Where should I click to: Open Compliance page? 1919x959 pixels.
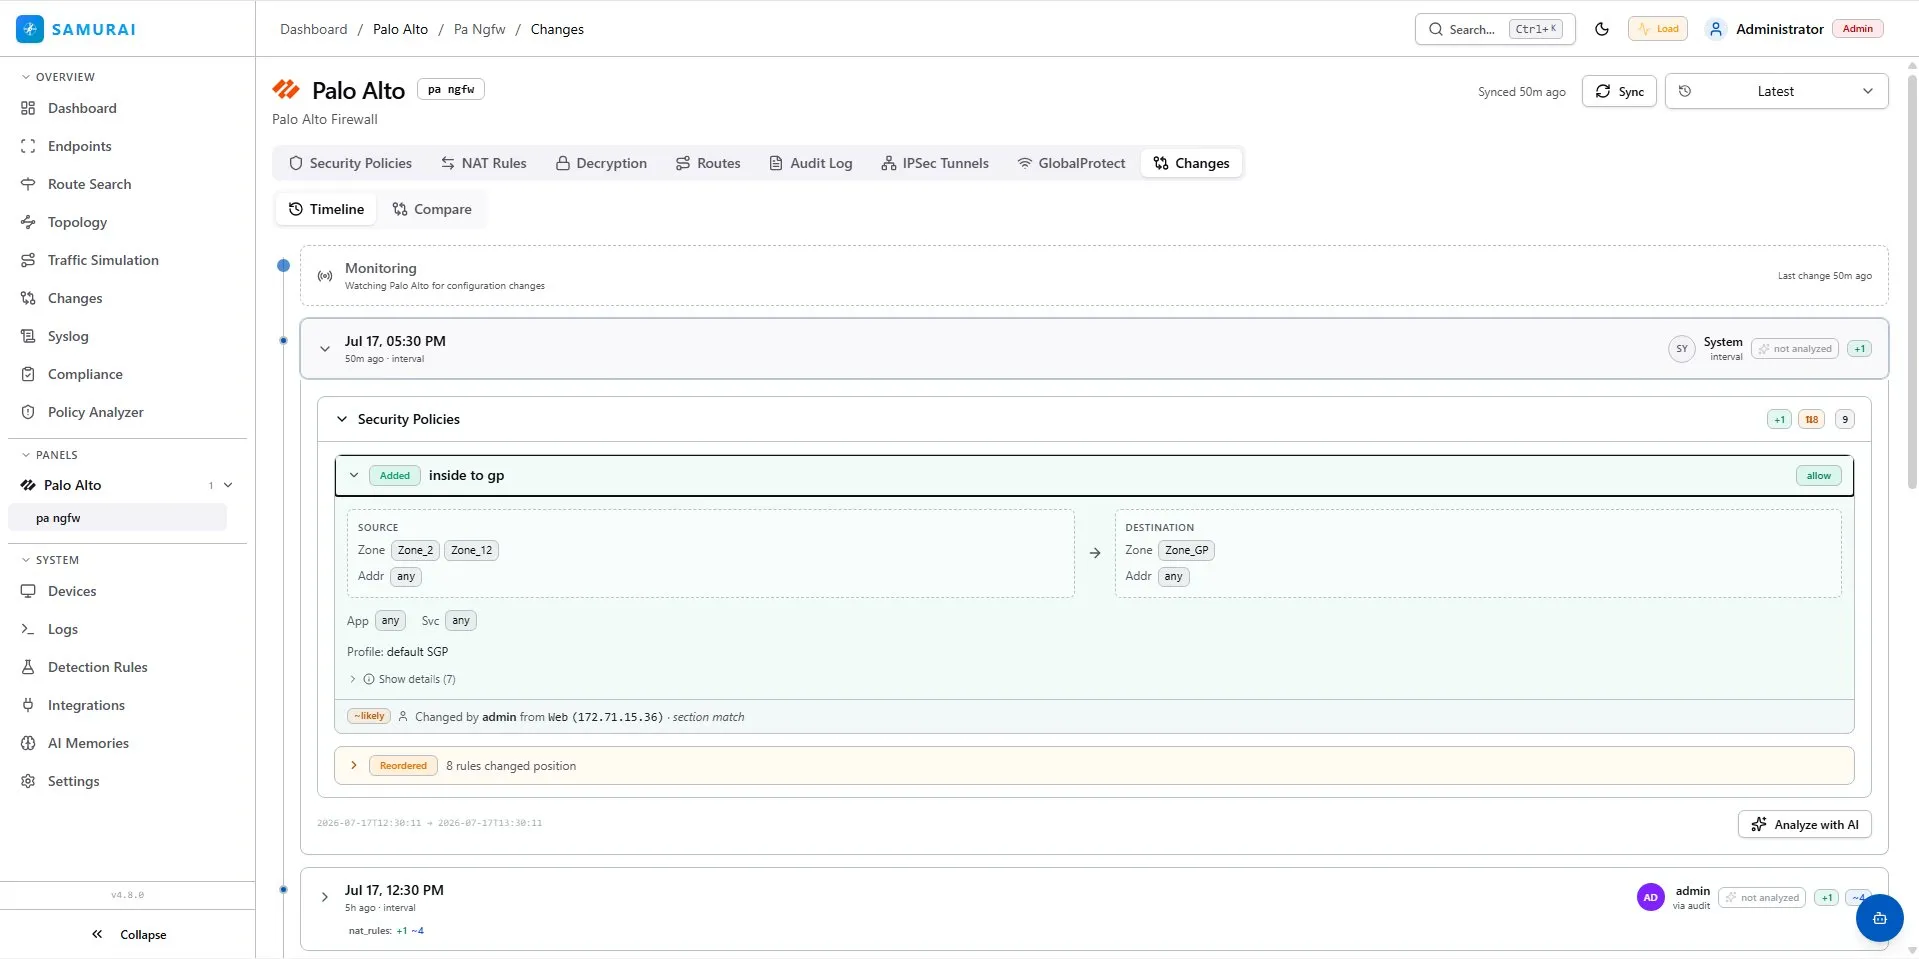pyautogui.click(x=85, y=374)
